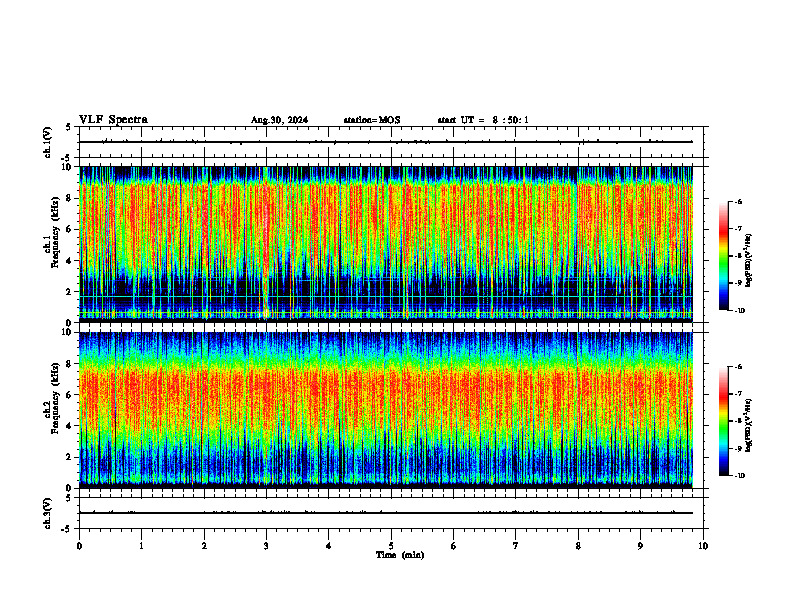Click the ch.1(V) axis label
Image resolution: width=792 pixels, height=612 pixels.
point(48,142)
